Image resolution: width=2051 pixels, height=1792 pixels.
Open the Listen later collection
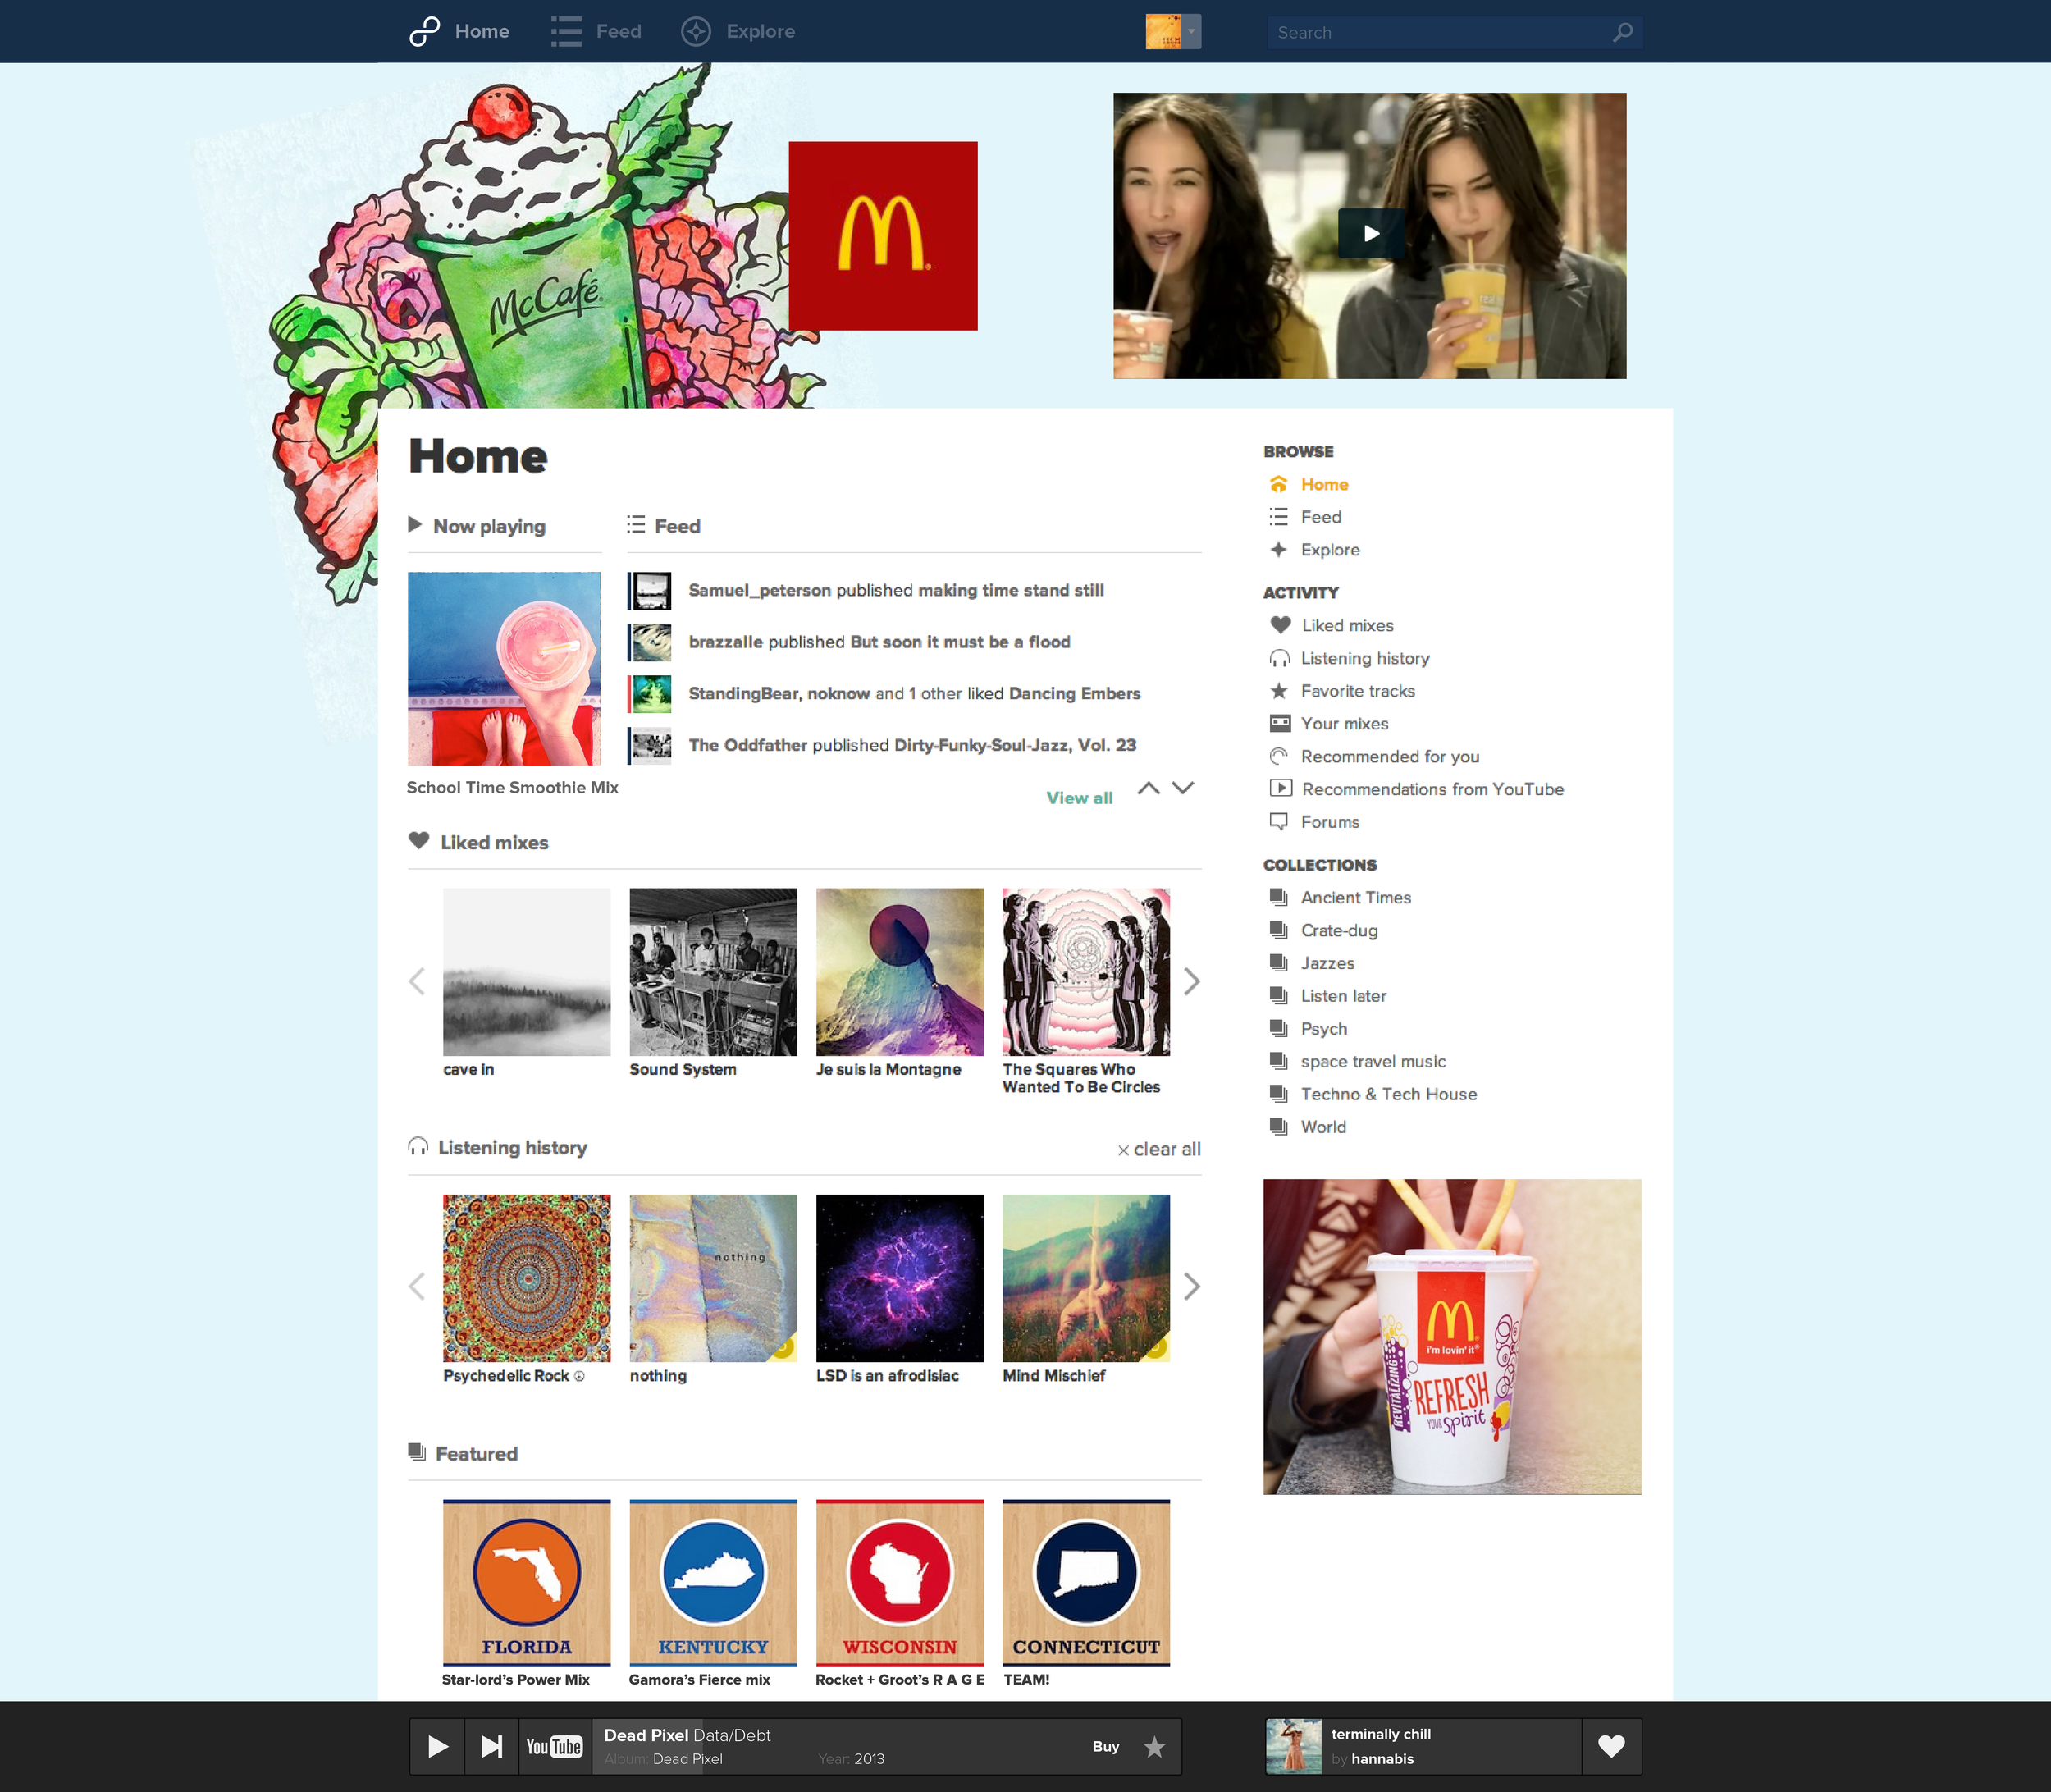click(x=1343, y=996)
